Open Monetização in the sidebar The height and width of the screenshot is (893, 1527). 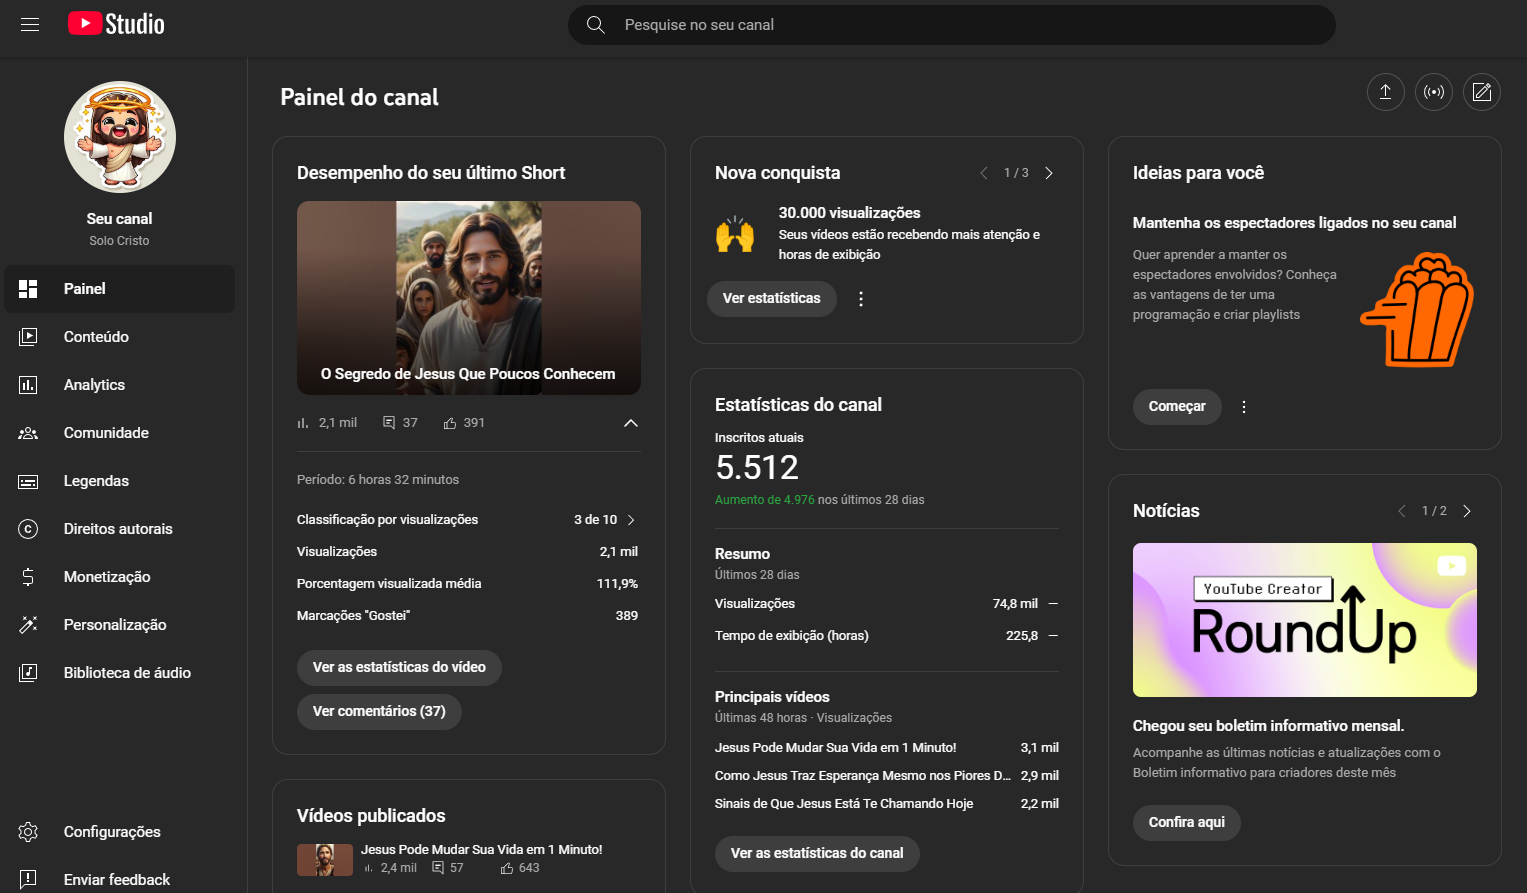(x=120, y=577)
